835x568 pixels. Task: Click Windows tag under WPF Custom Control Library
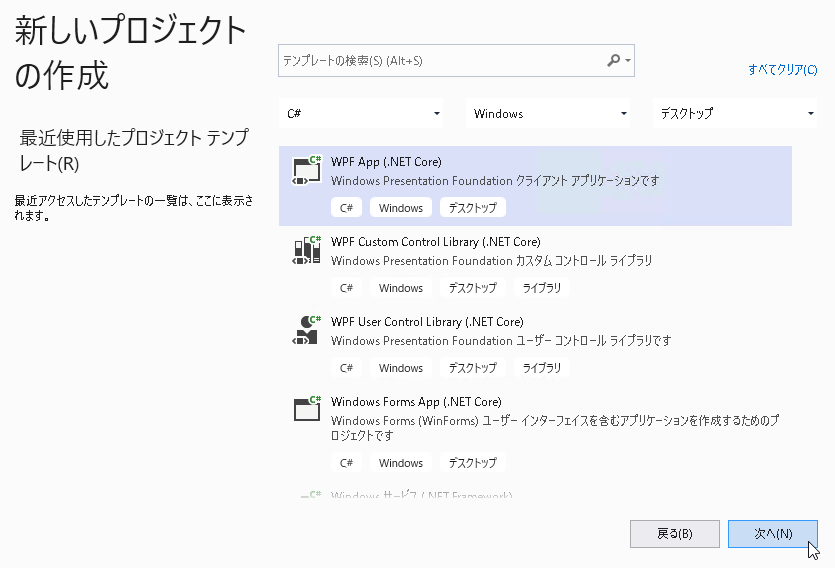click(x=401, y=288)
